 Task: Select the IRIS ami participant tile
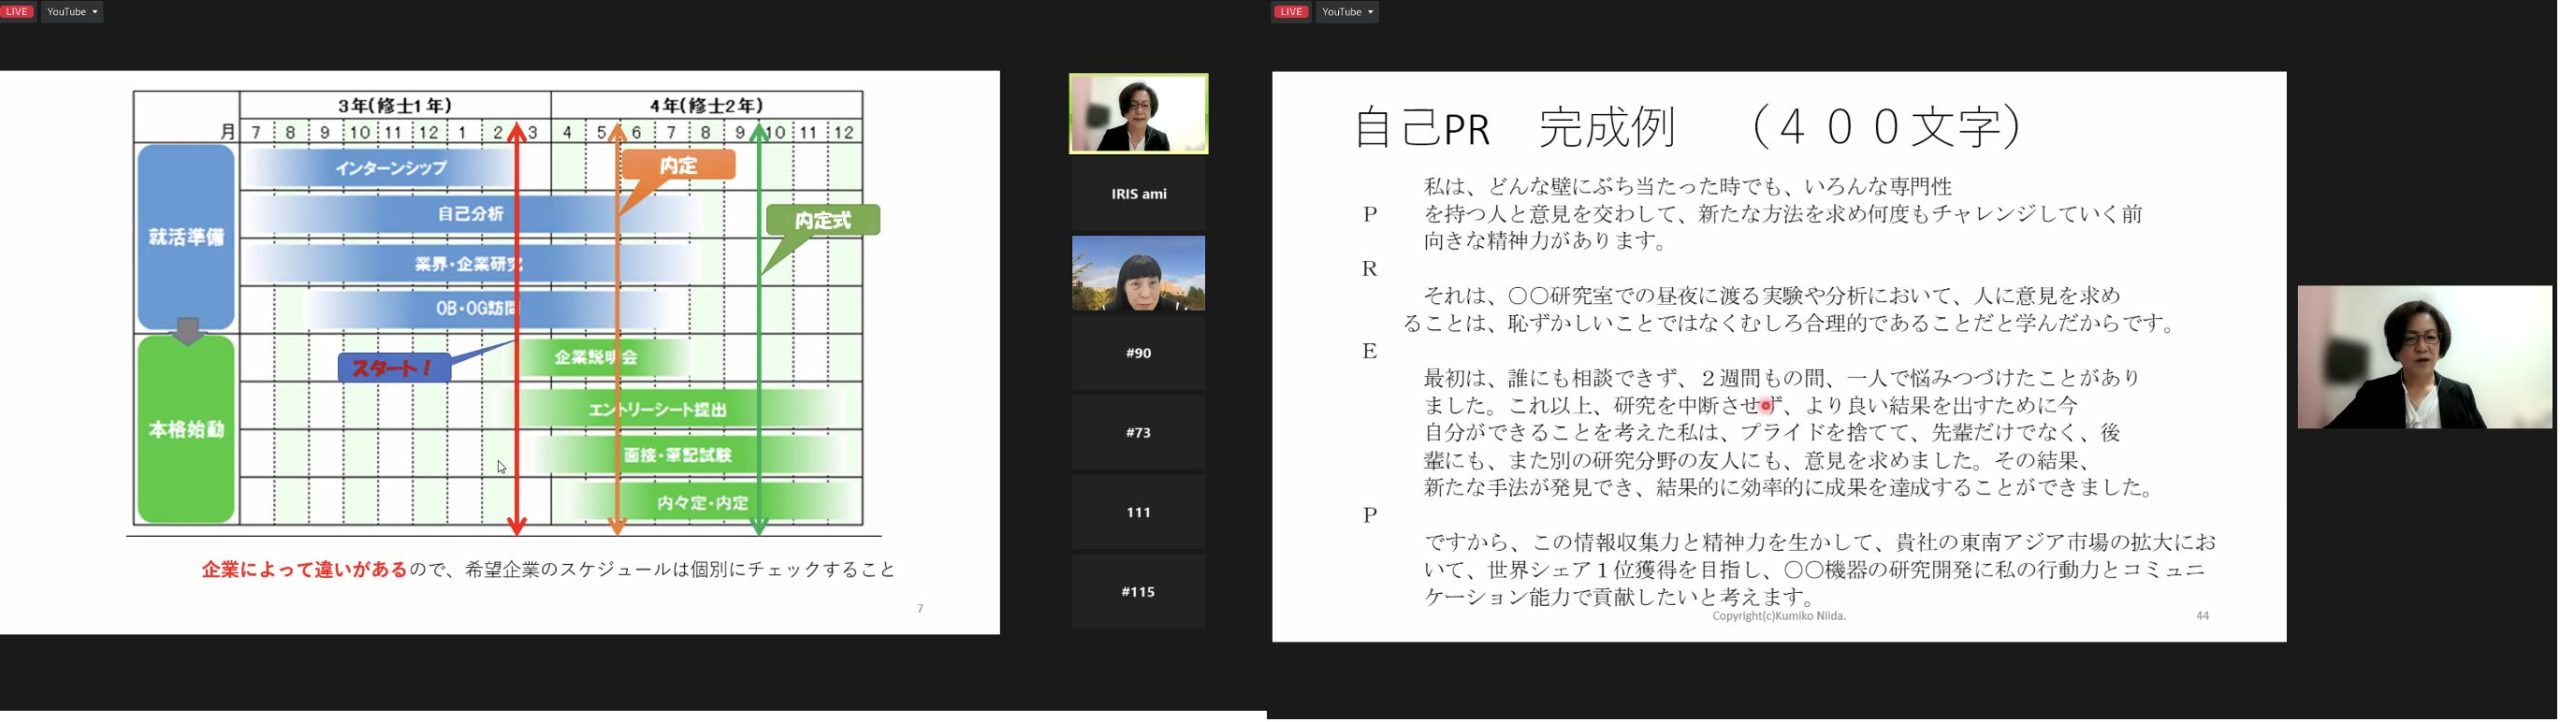click(1138, 194)
